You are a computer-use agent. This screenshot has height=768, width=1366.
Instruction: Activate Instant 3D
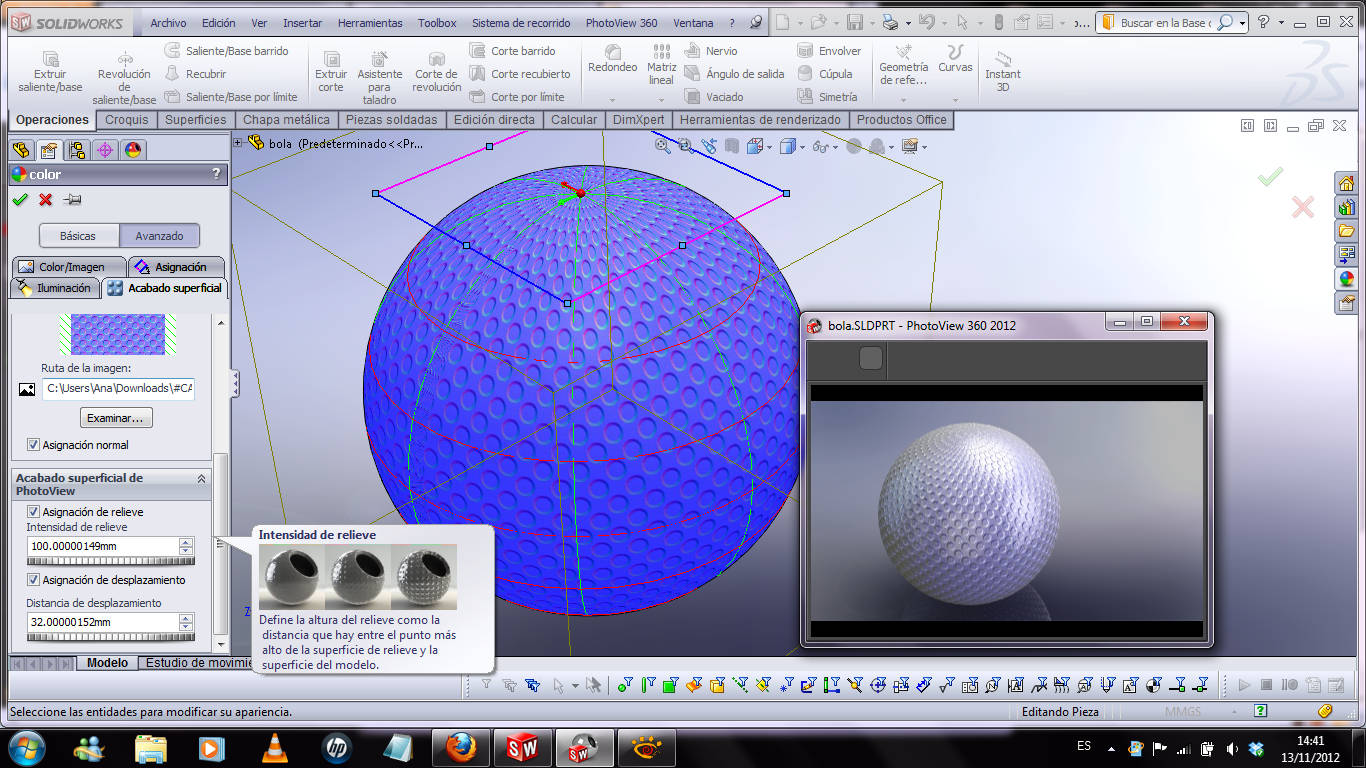(x=1003, y=70)
